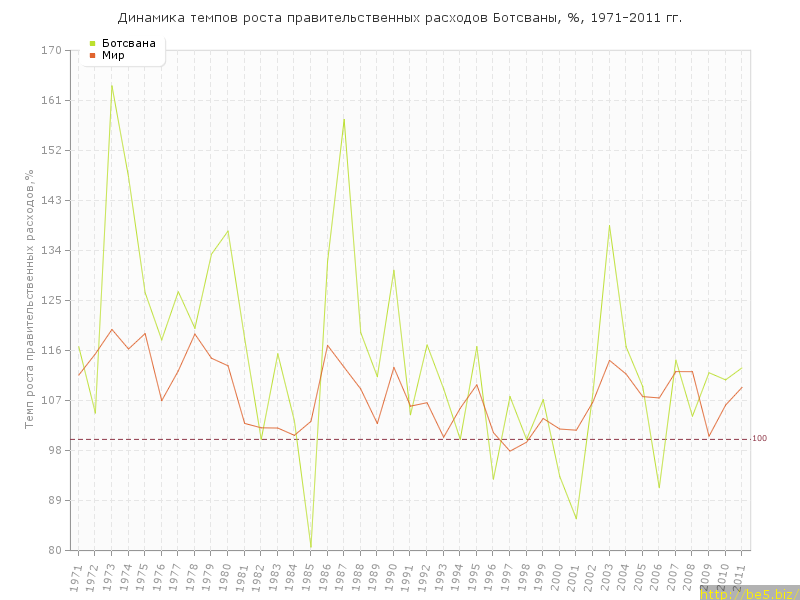Image resolution: width=800 pixels, height=600 pixels.
Task: Click Botswana's highest peak at 1973
Action: [112, 84]
